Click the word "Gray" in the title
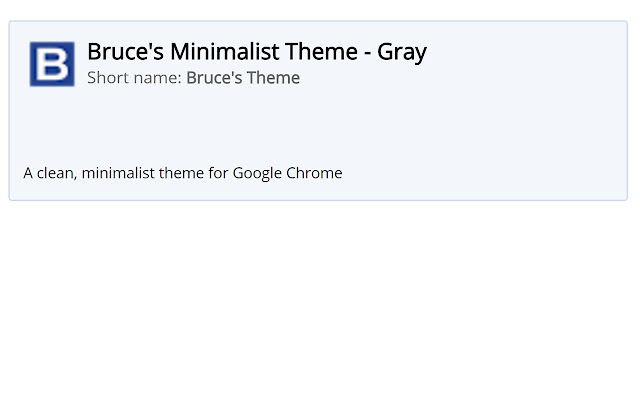The width and height of the screenshot is (640, 400). click(402, 51)
